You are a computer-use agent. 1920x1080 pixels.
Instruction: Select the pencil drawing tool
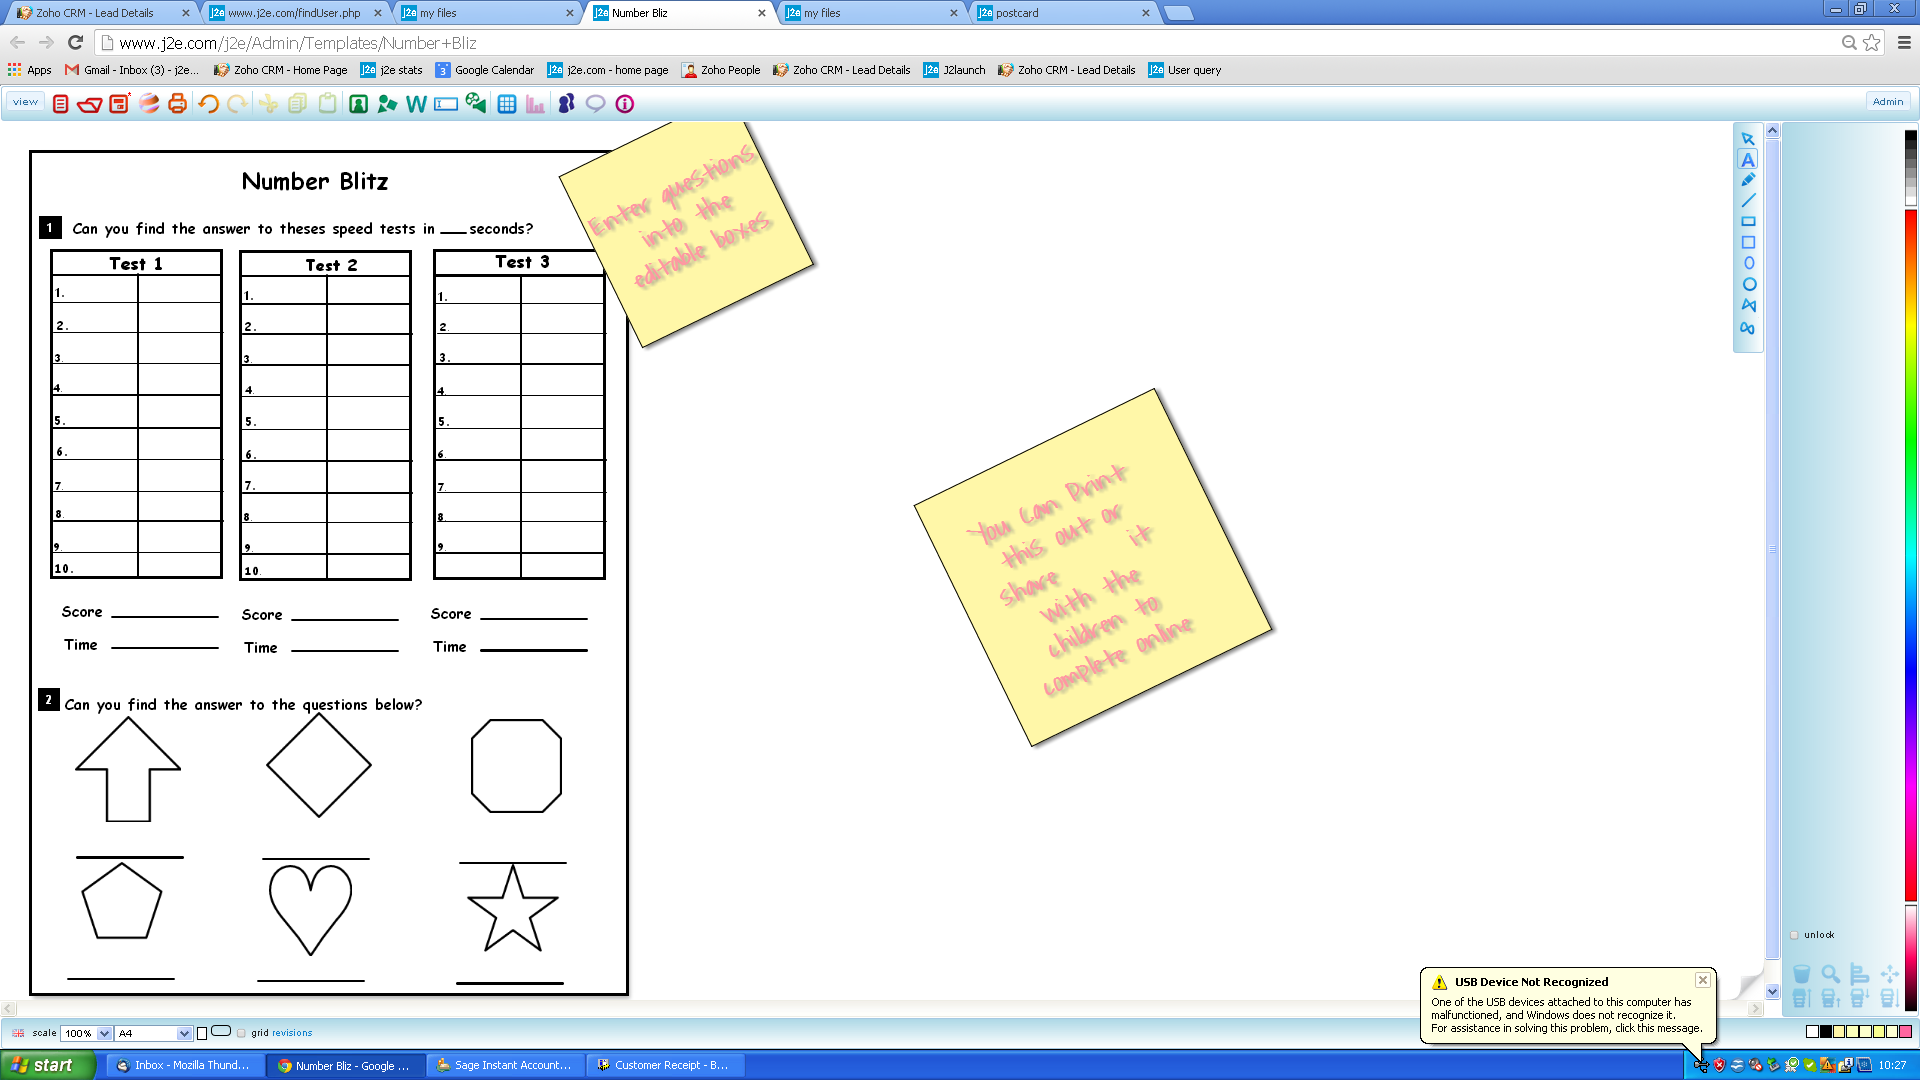1748,180
